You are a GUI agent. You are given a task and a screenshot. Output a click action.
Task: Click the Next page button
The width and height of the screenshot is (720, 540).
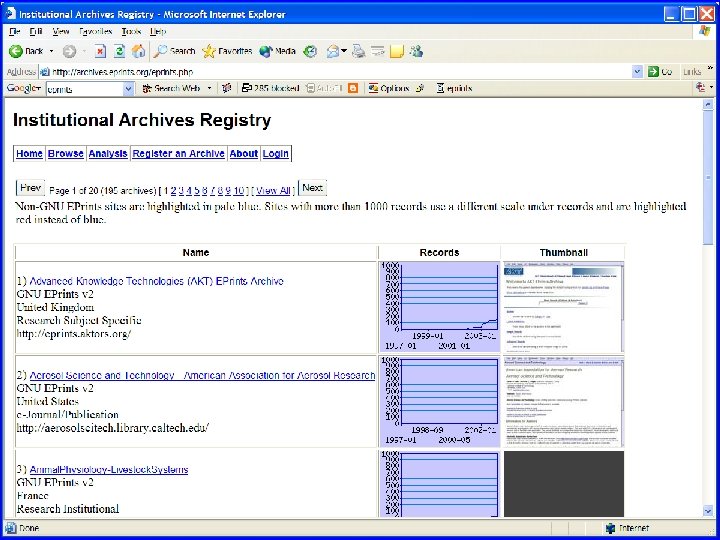point(313,188)
